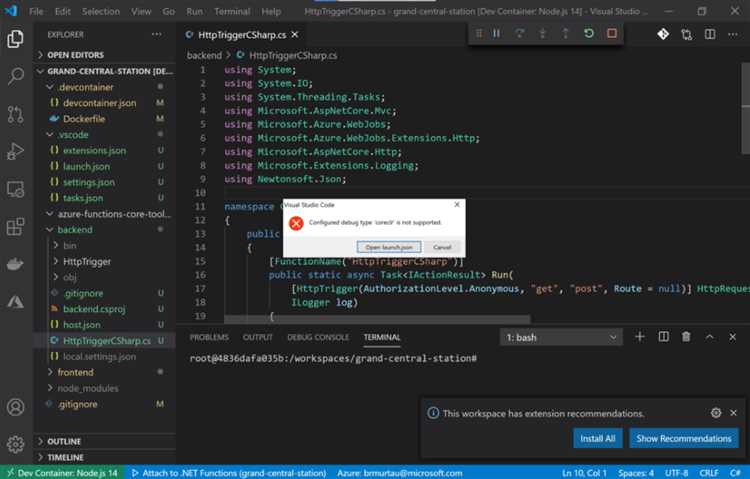
Task: Open the Explorer view in activity bar
Action: point(15,39)
